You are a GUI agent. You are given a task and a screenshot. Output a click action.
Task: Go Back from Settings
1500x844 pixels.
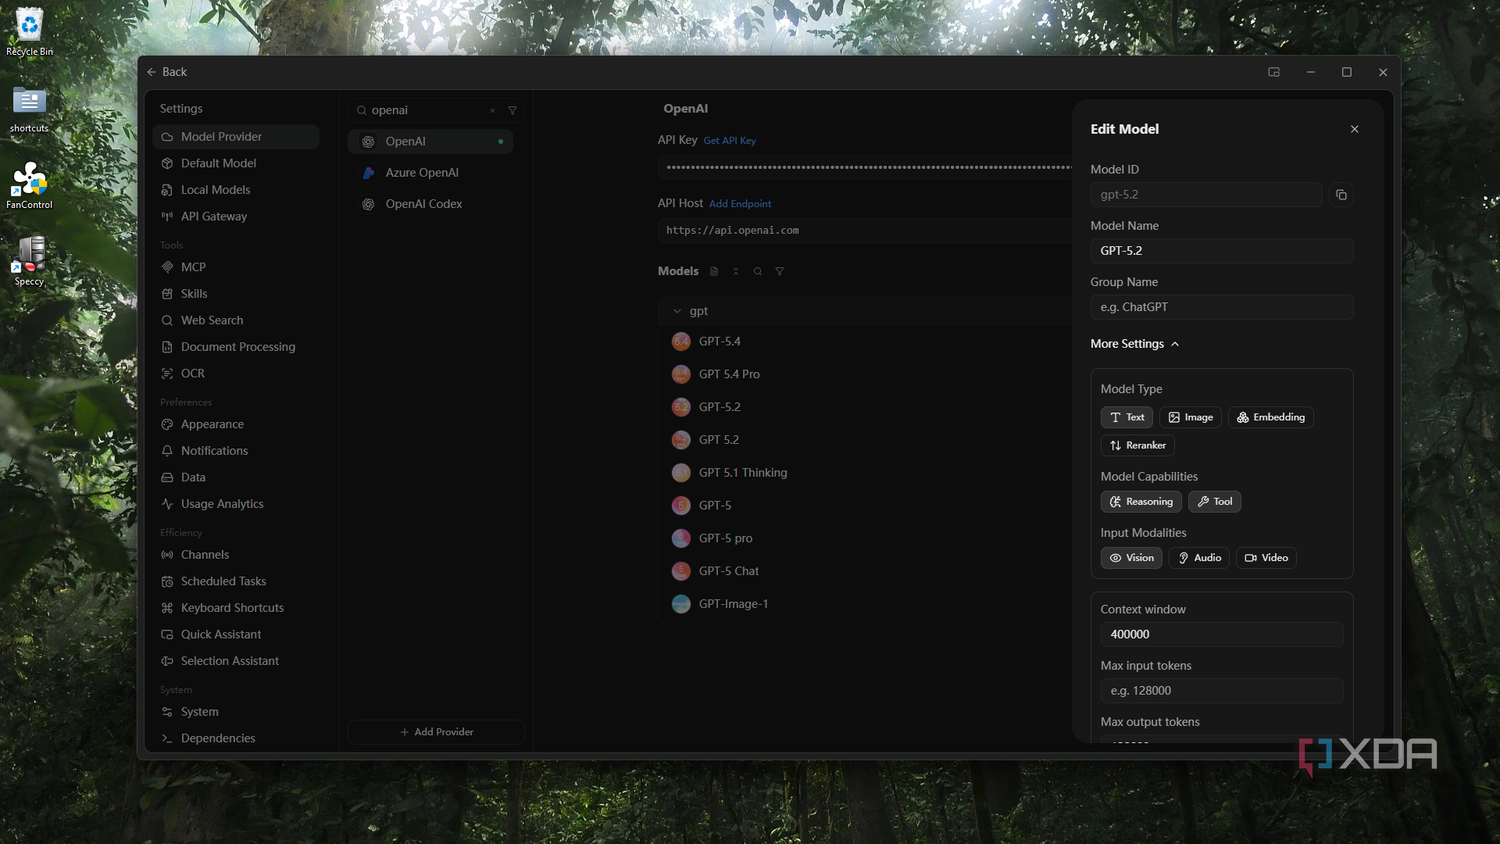(167, 72)
